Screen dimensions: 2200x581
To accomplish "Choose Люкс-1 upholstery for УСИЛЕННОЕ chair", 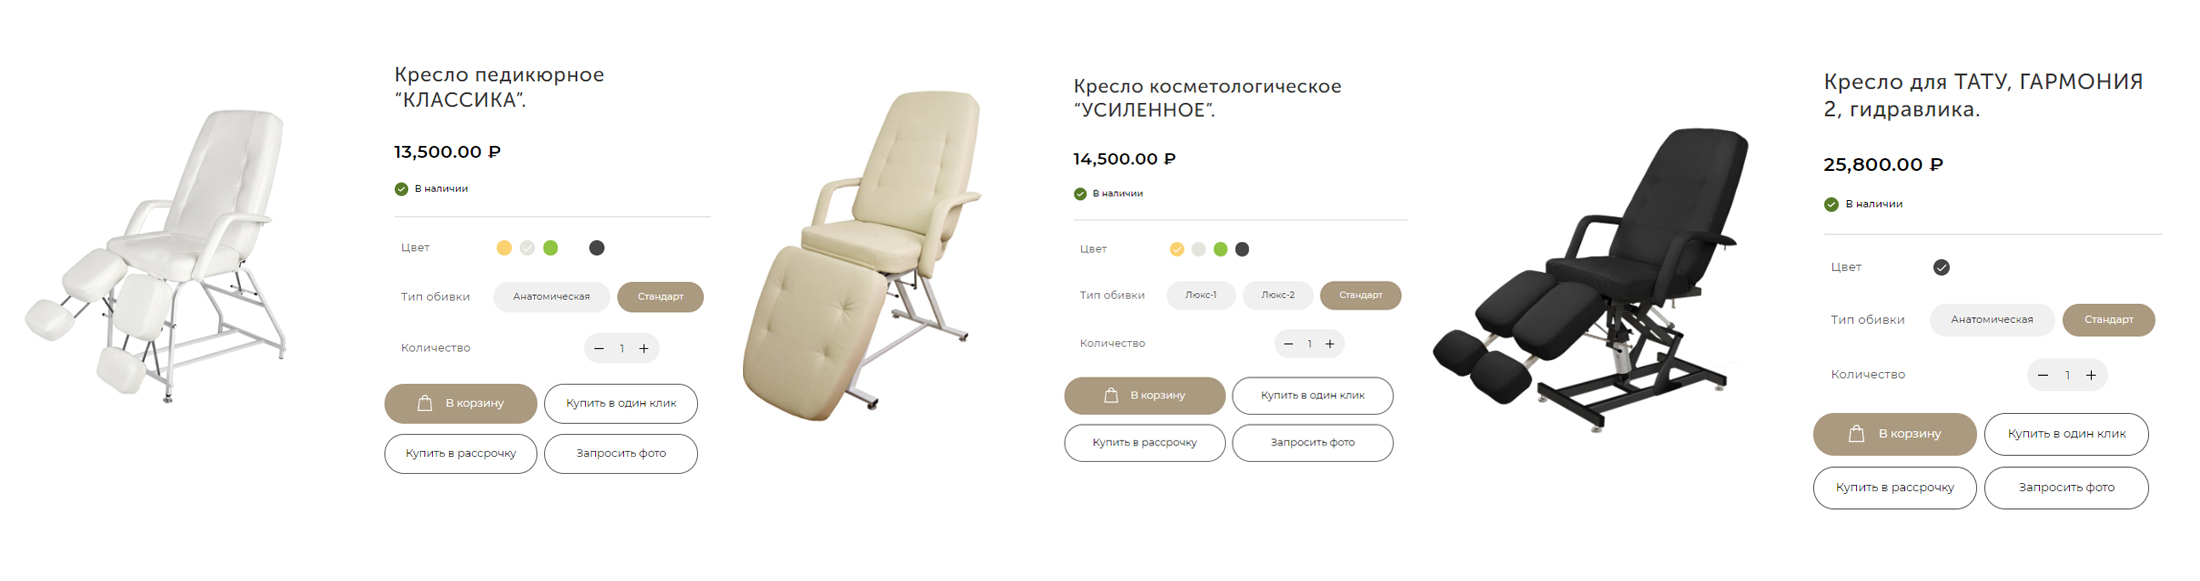I will [x=1201, y=295].
